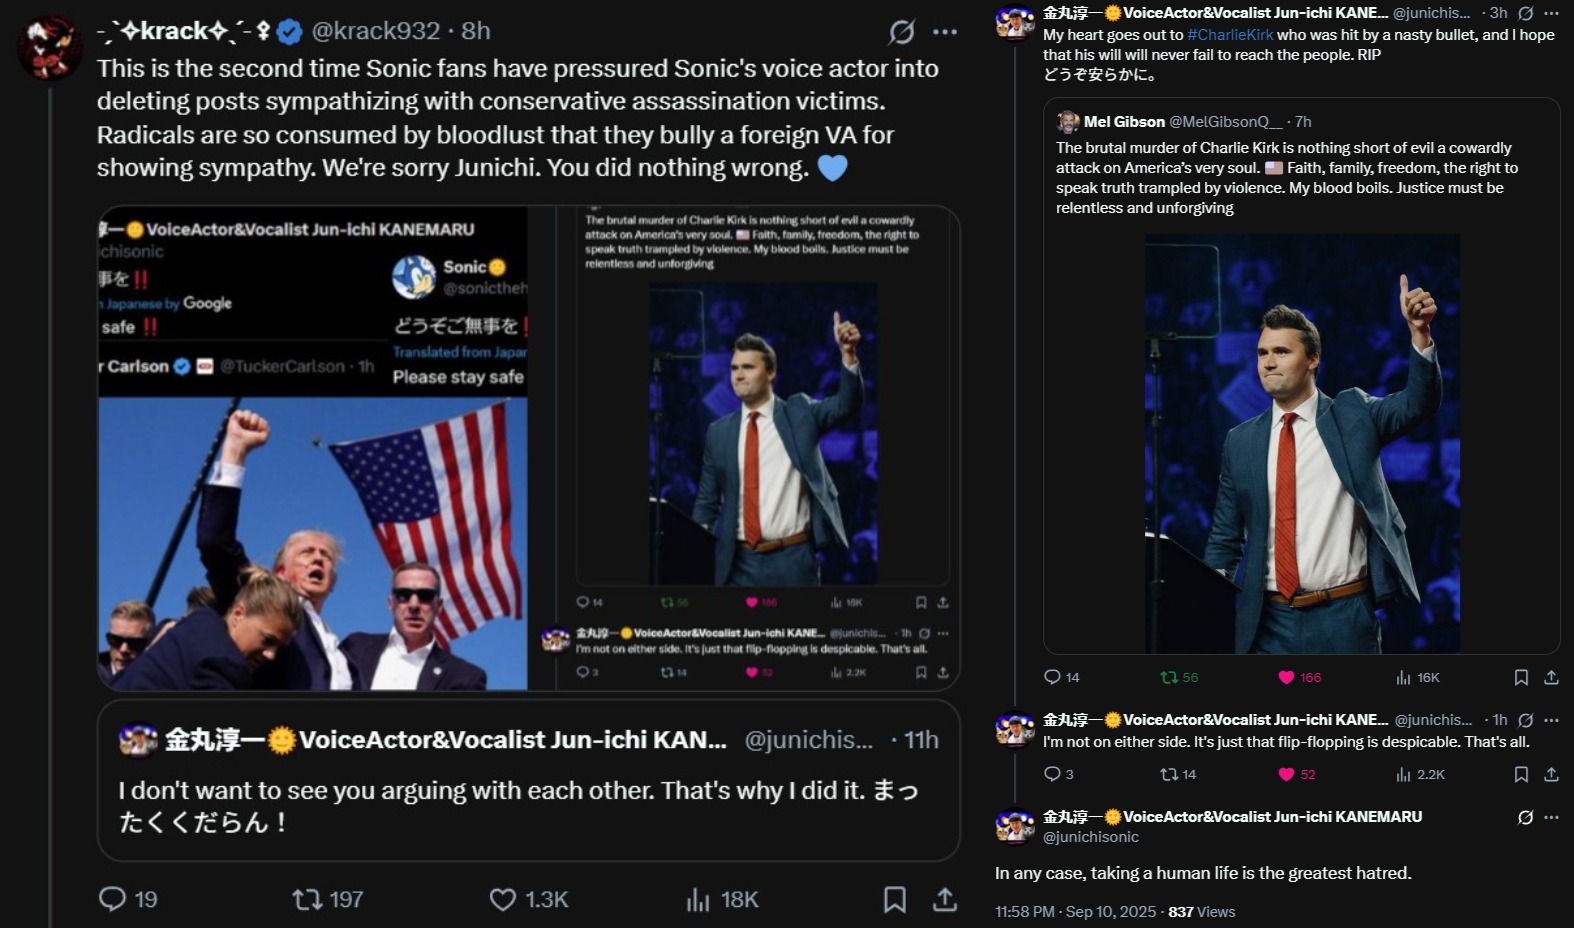
Task: Repost krack's post with 197 reposts
Action: pyautogui.click(x=307, y=899)
